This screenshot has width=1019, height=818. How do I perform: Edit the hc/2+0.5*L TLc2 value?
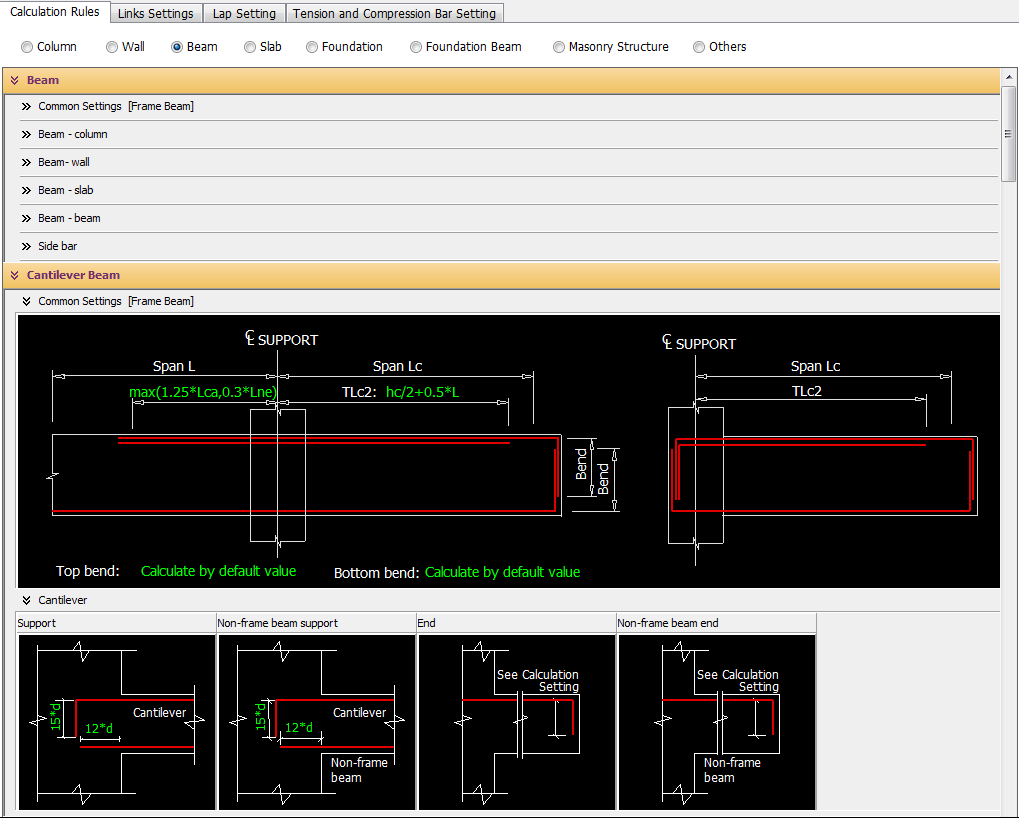point(422,392)
